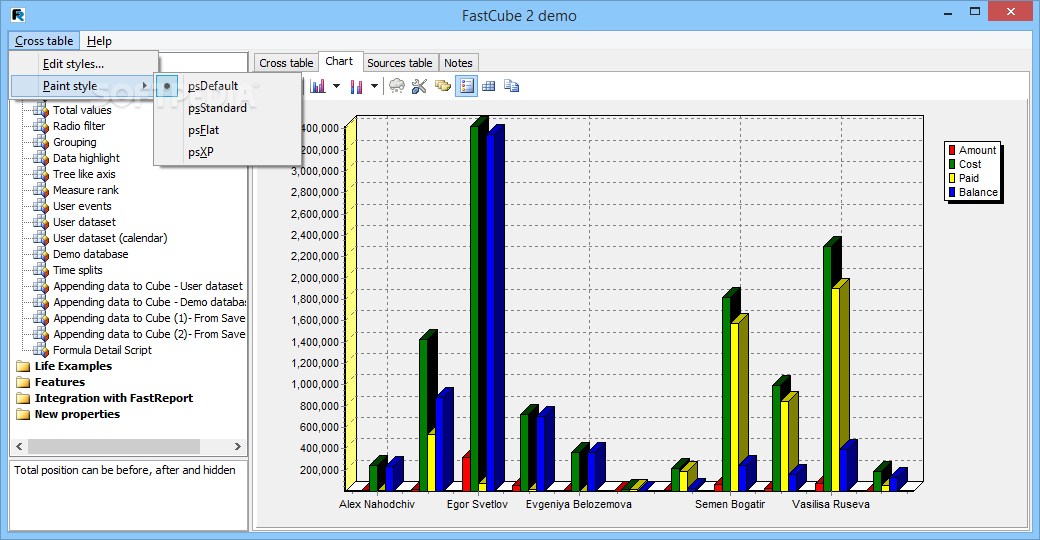Open the Total values example
The height and width of the screenshot is (540, 1040).
[x=82, y=110]
